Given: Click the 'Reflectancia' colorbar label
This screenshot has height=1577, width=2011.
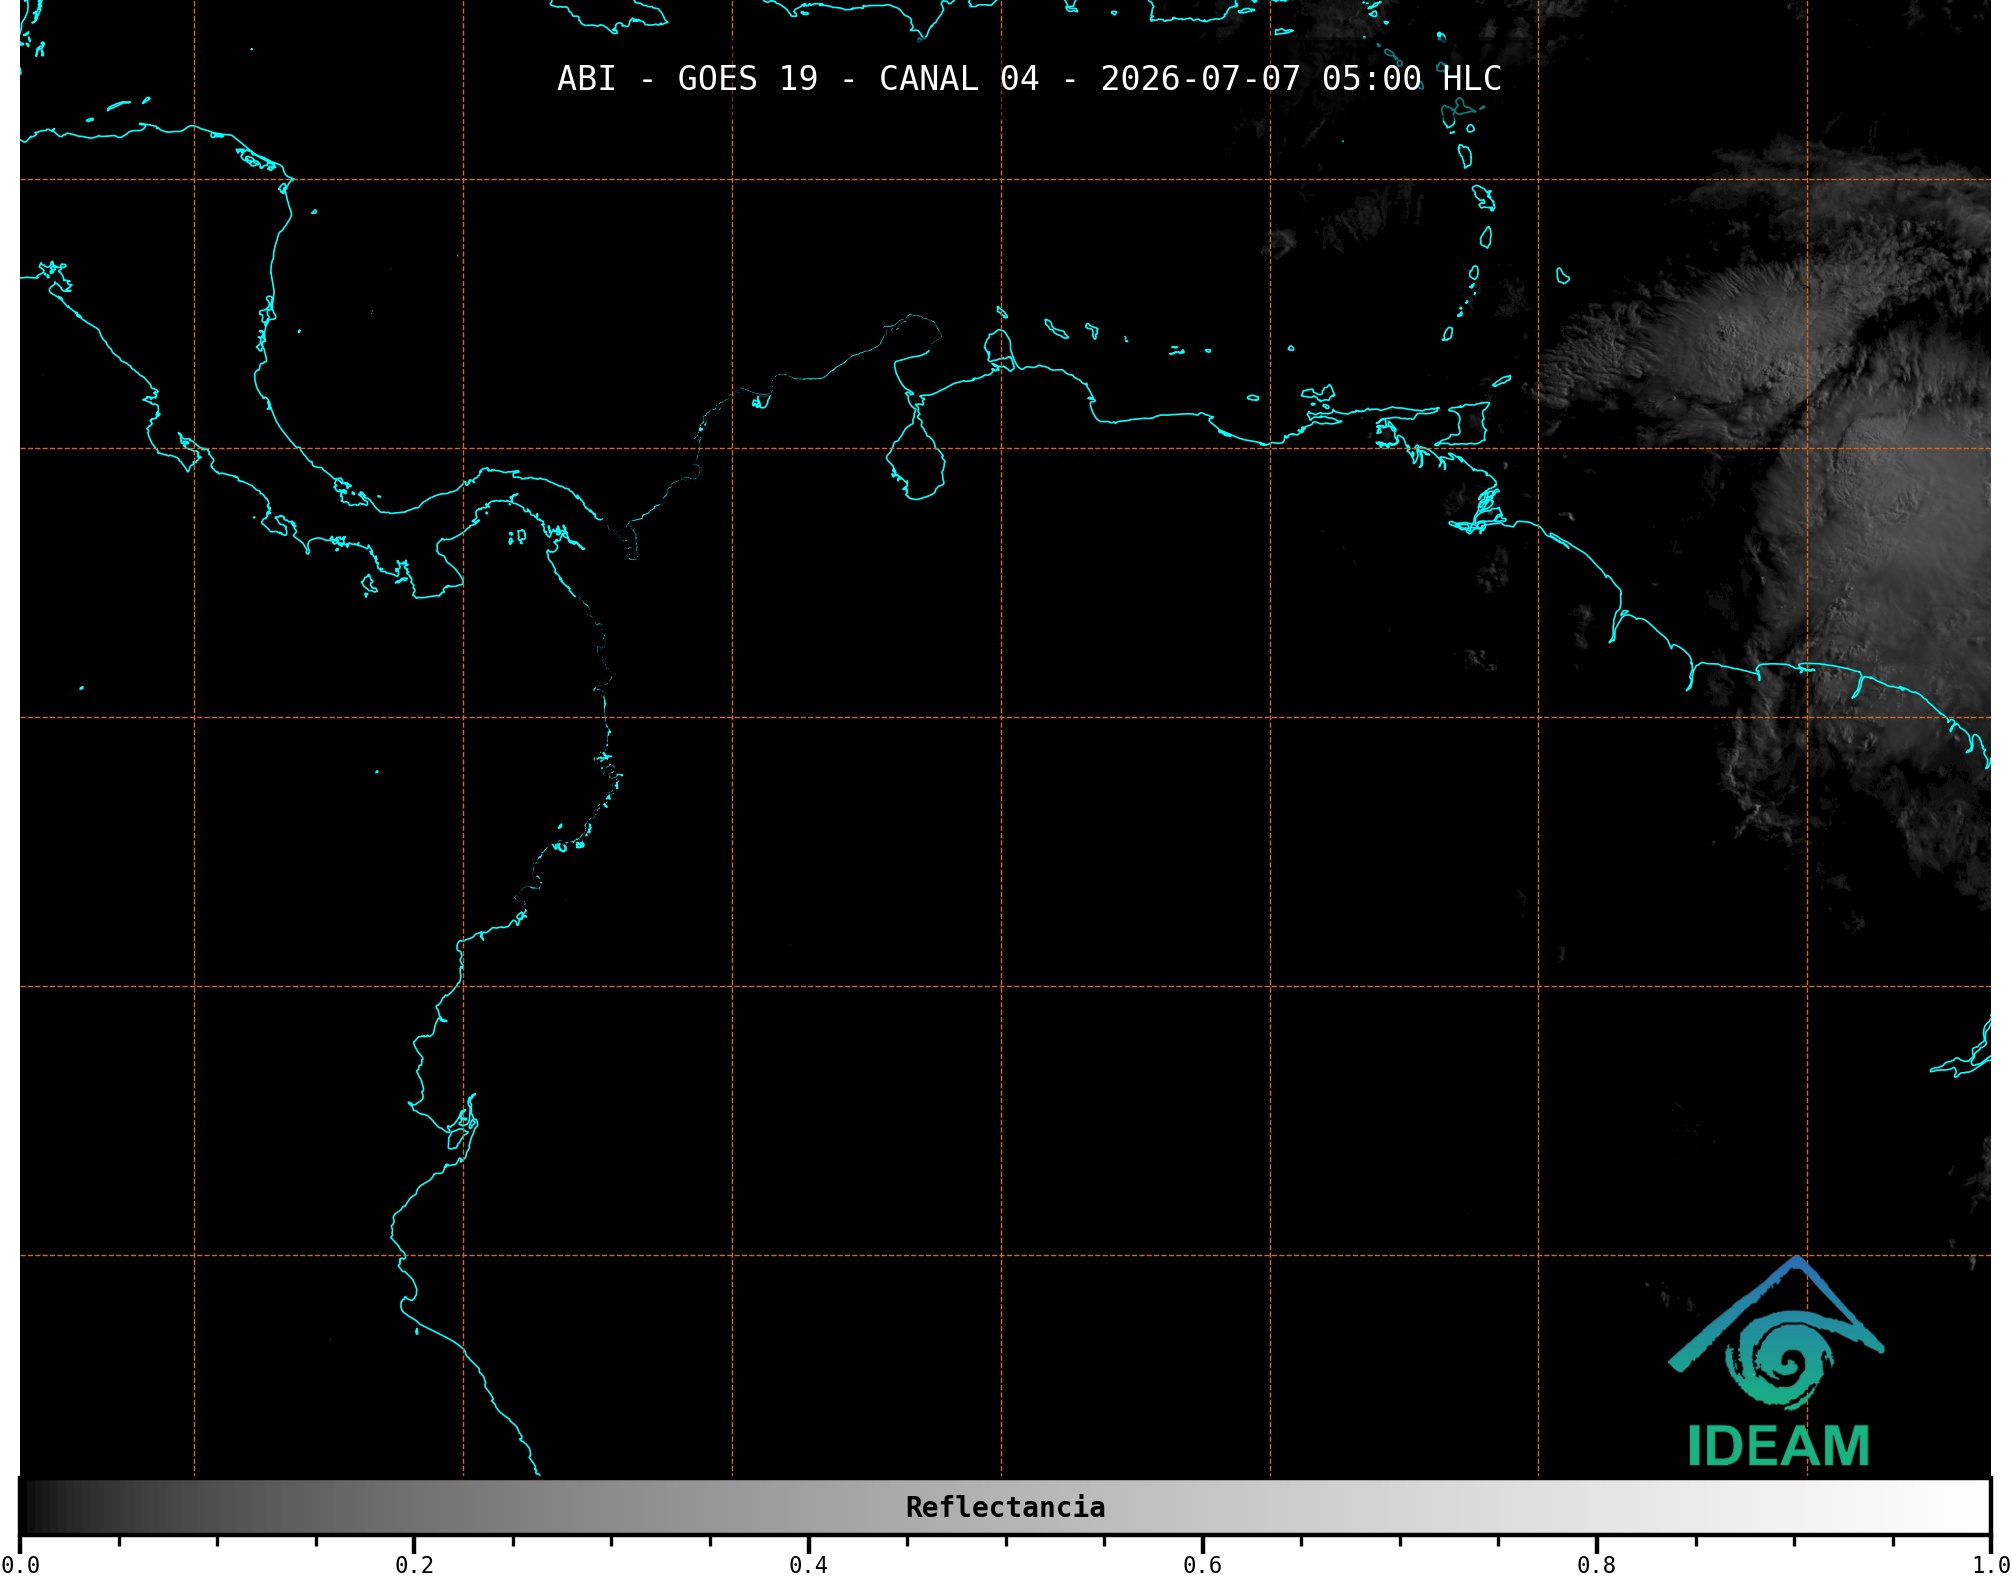Looking at the screenshot, I should pos(1005,1507).
